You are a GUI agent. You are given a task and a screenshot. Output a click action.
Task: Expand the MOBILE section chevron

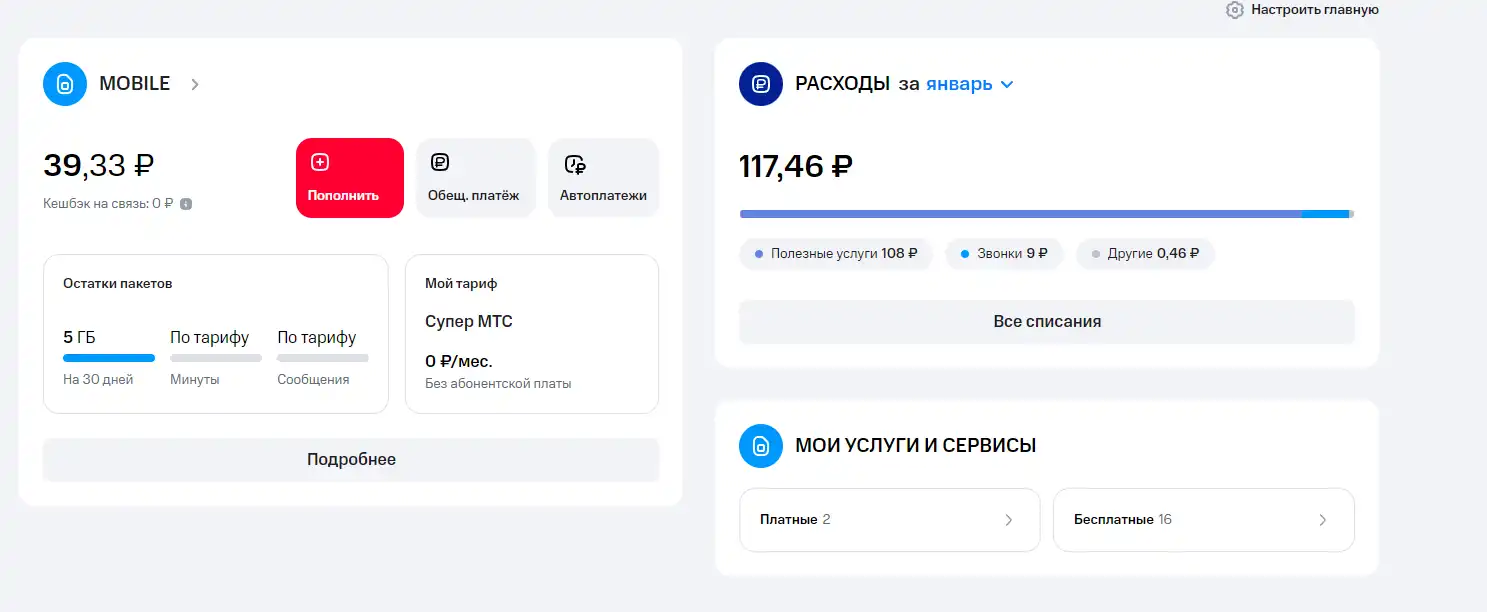(x=195, y=84)
